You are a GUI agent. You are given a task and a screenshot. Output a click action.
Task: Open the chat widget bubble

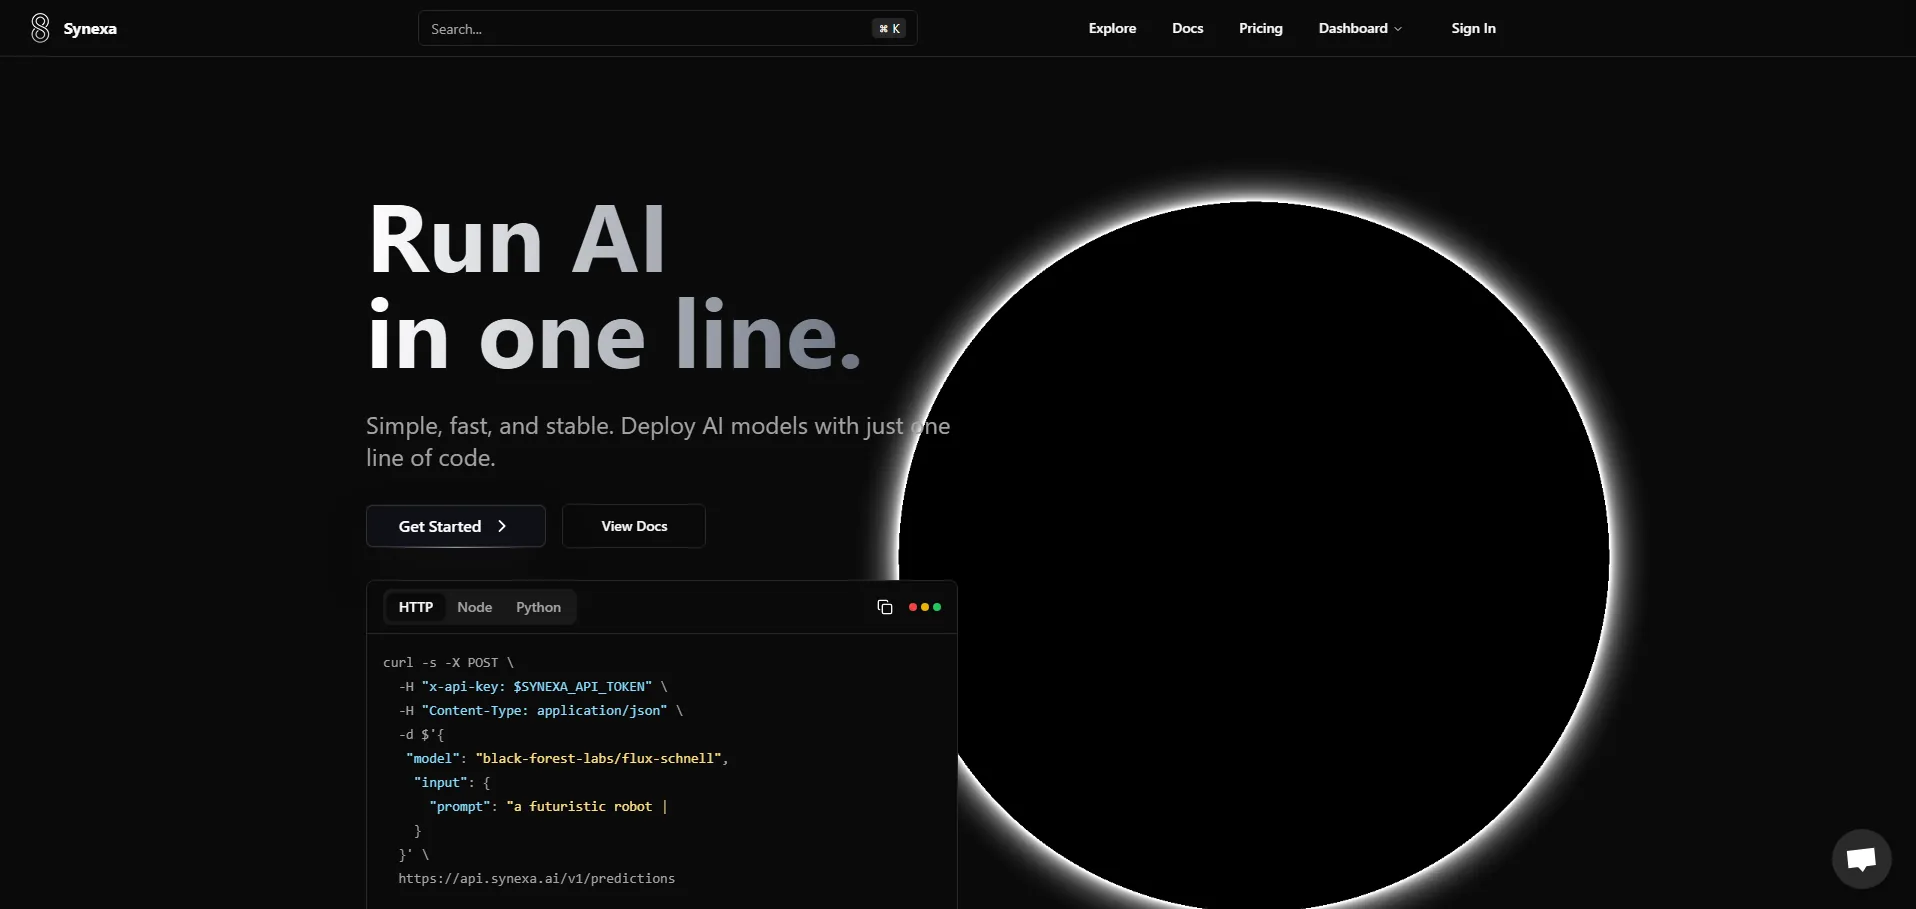click(1861, 858)
